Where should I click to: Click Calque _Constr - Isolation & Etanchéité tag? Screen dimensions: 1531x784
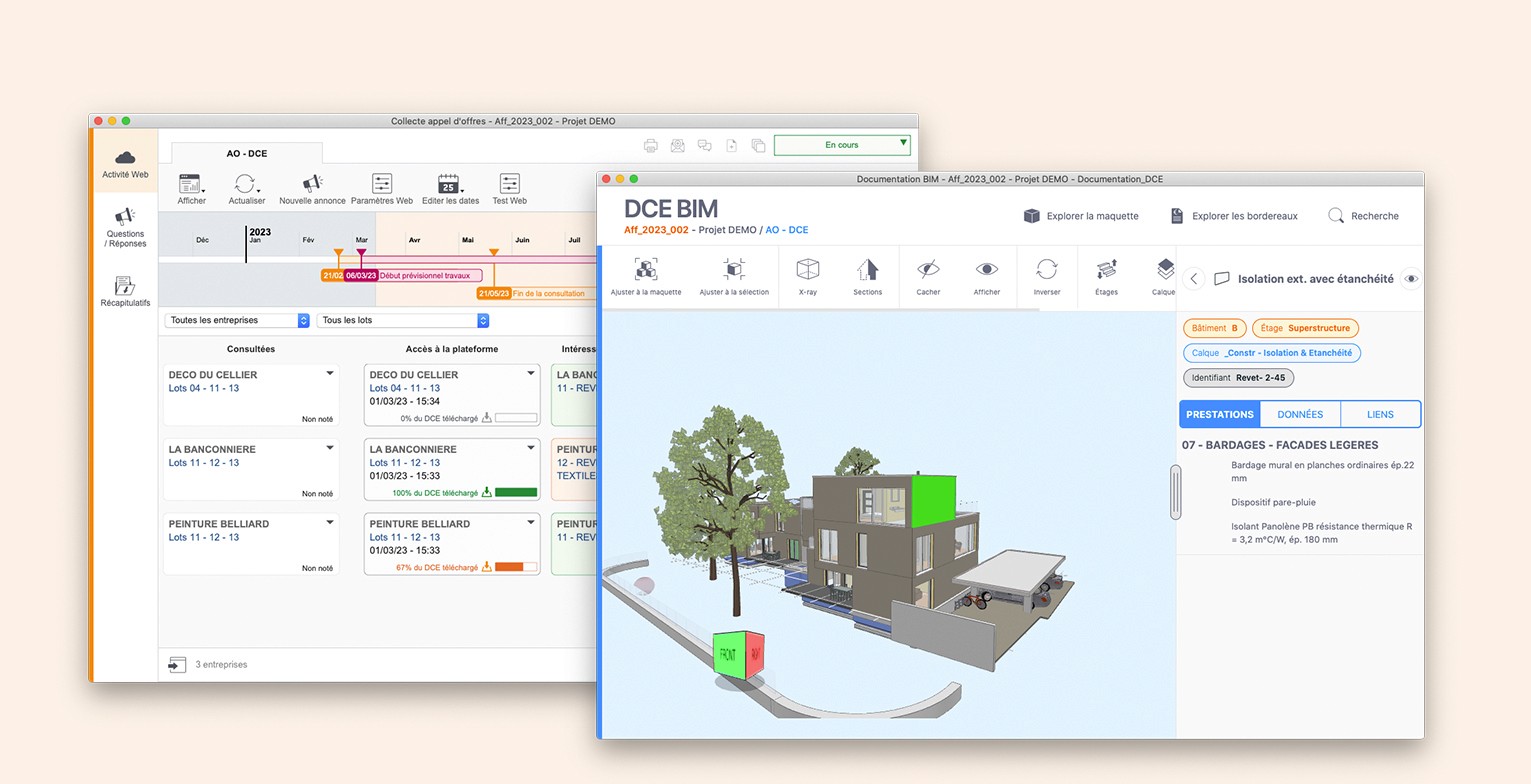pyautogui.click(x=1272, y=353)
